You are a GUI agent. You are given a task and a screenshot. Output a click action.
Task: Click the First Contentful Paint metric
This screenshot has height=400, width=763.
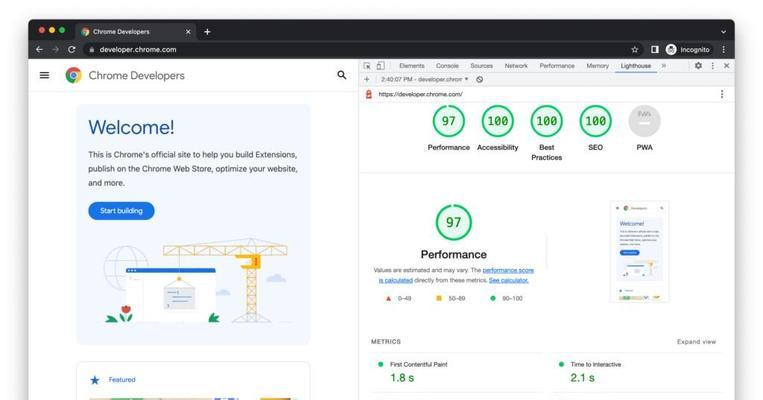tap(418, 364)
